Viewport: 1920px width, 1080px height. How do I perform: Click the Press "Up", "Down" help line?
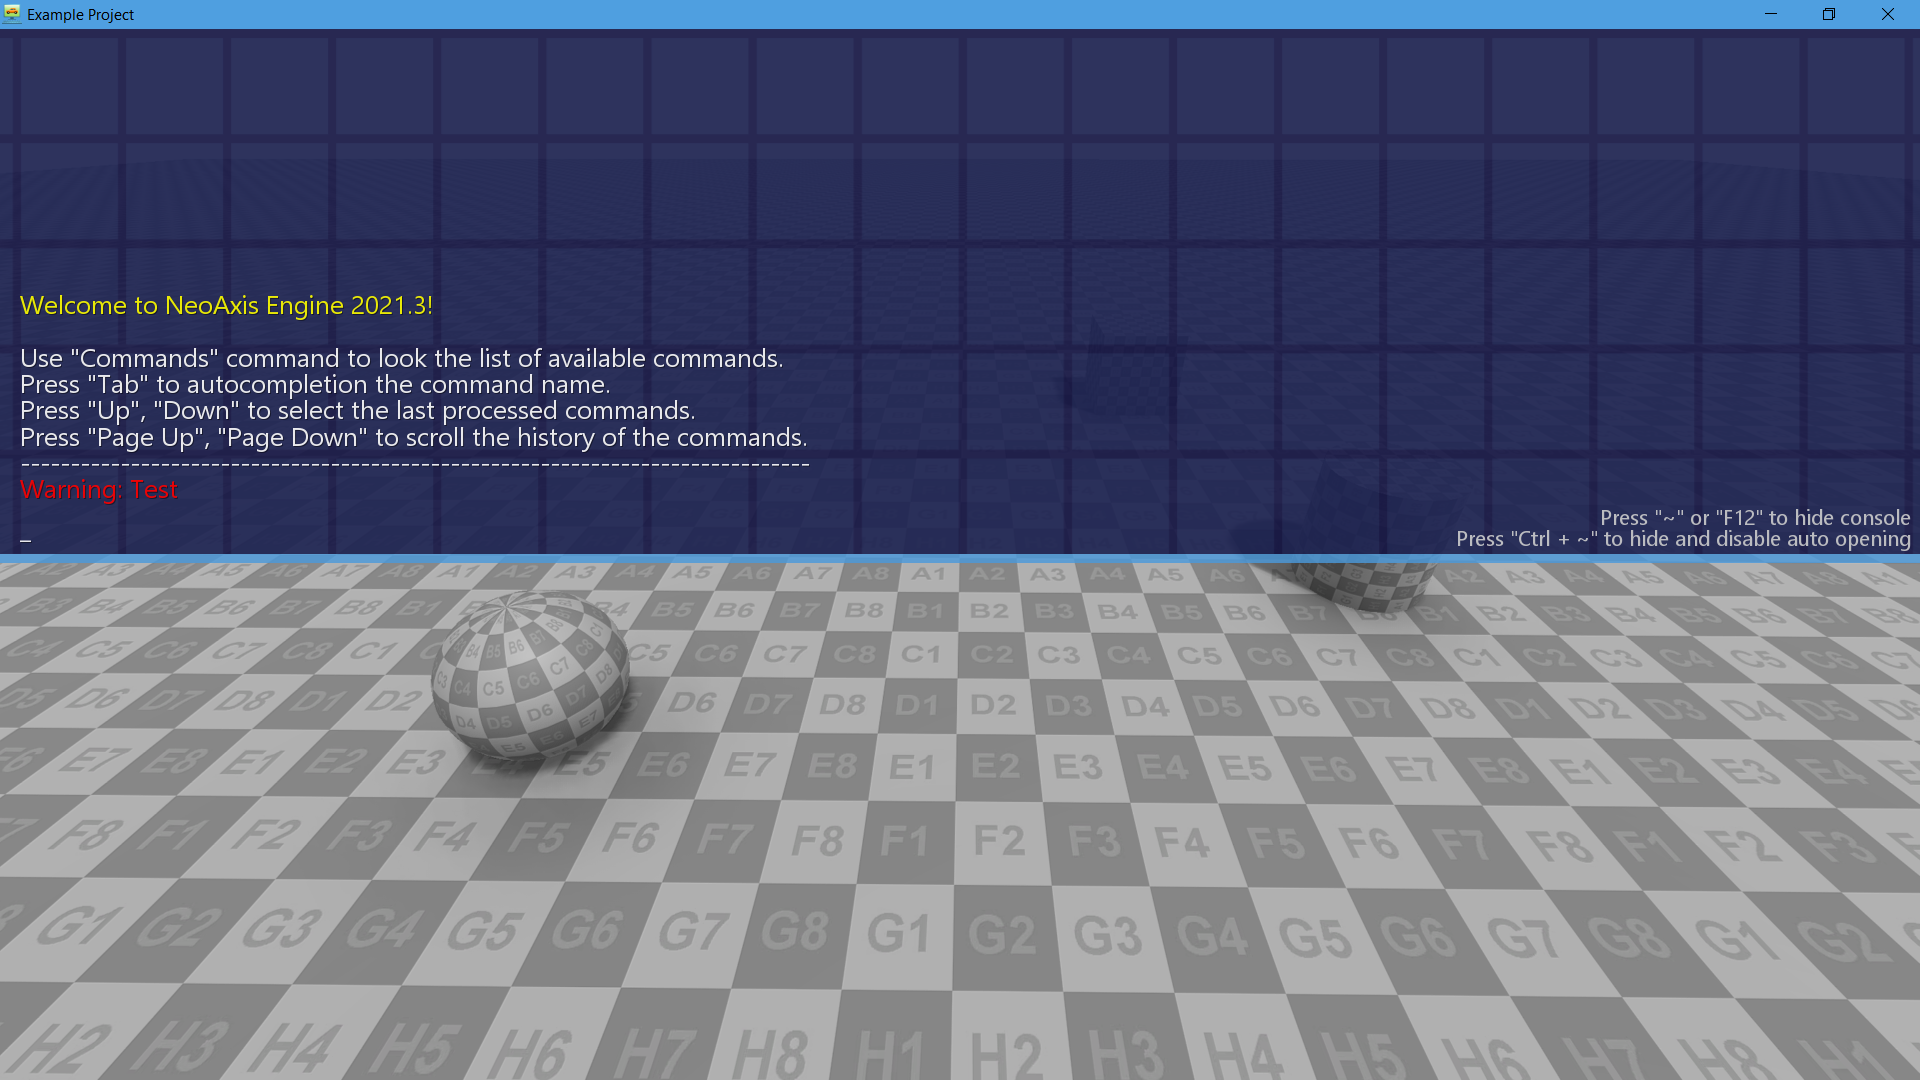[357, 411]
